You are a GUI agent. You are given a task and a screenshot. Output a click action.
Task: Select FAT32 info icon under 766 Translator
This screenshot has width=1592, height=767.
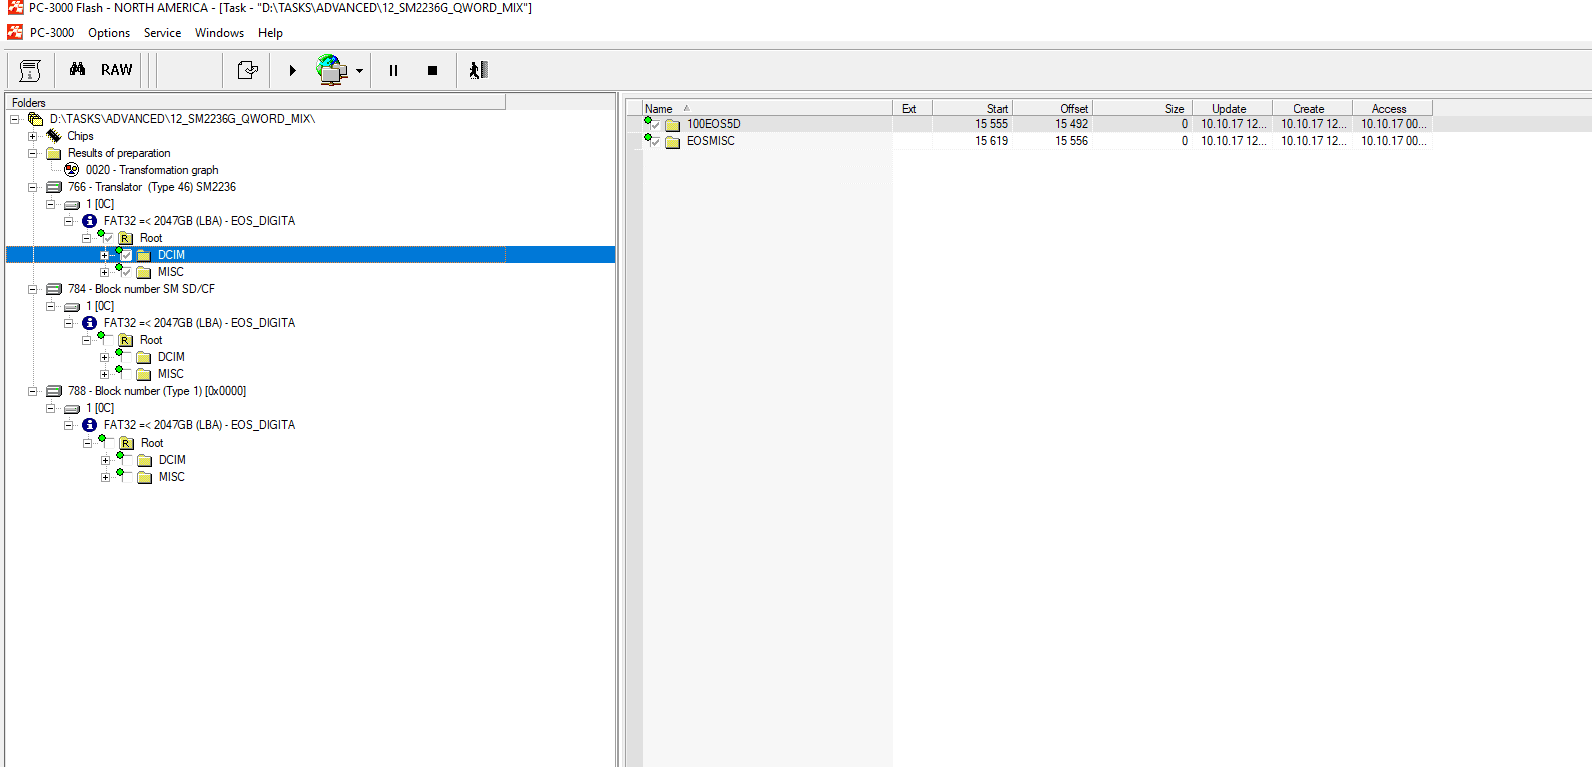tap(90, 221)
